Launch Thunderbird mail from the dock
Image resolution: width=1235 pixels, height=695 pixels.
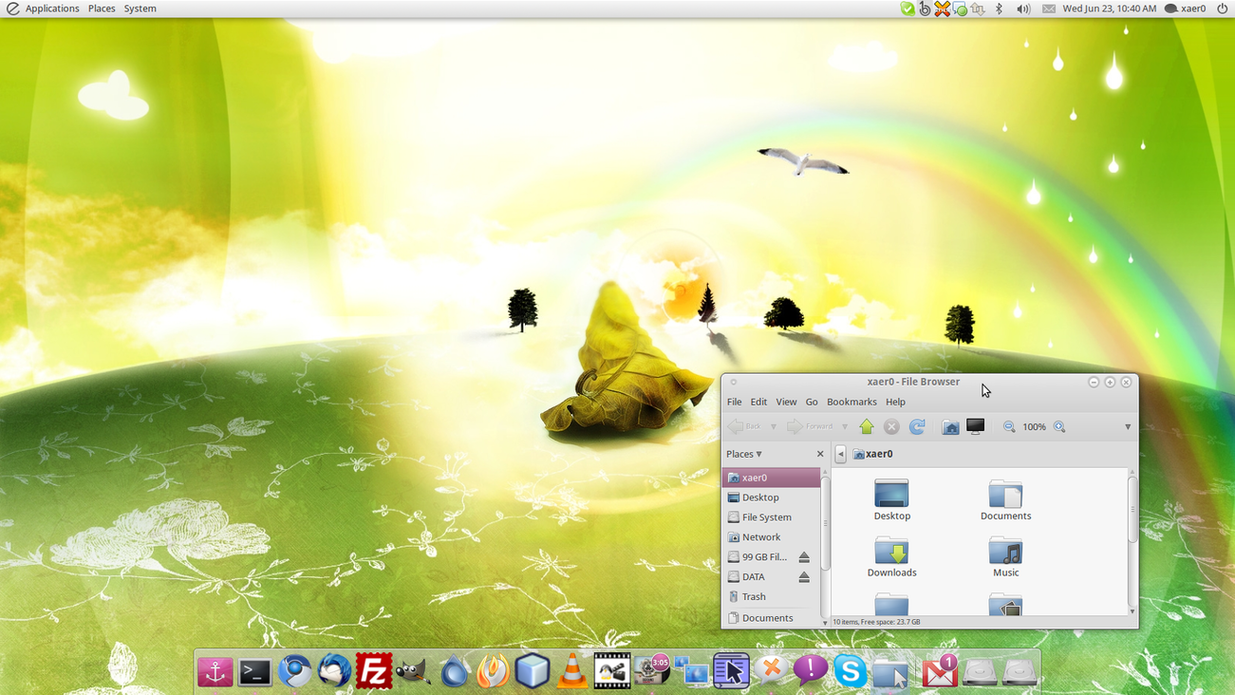(x=334, y=672)
